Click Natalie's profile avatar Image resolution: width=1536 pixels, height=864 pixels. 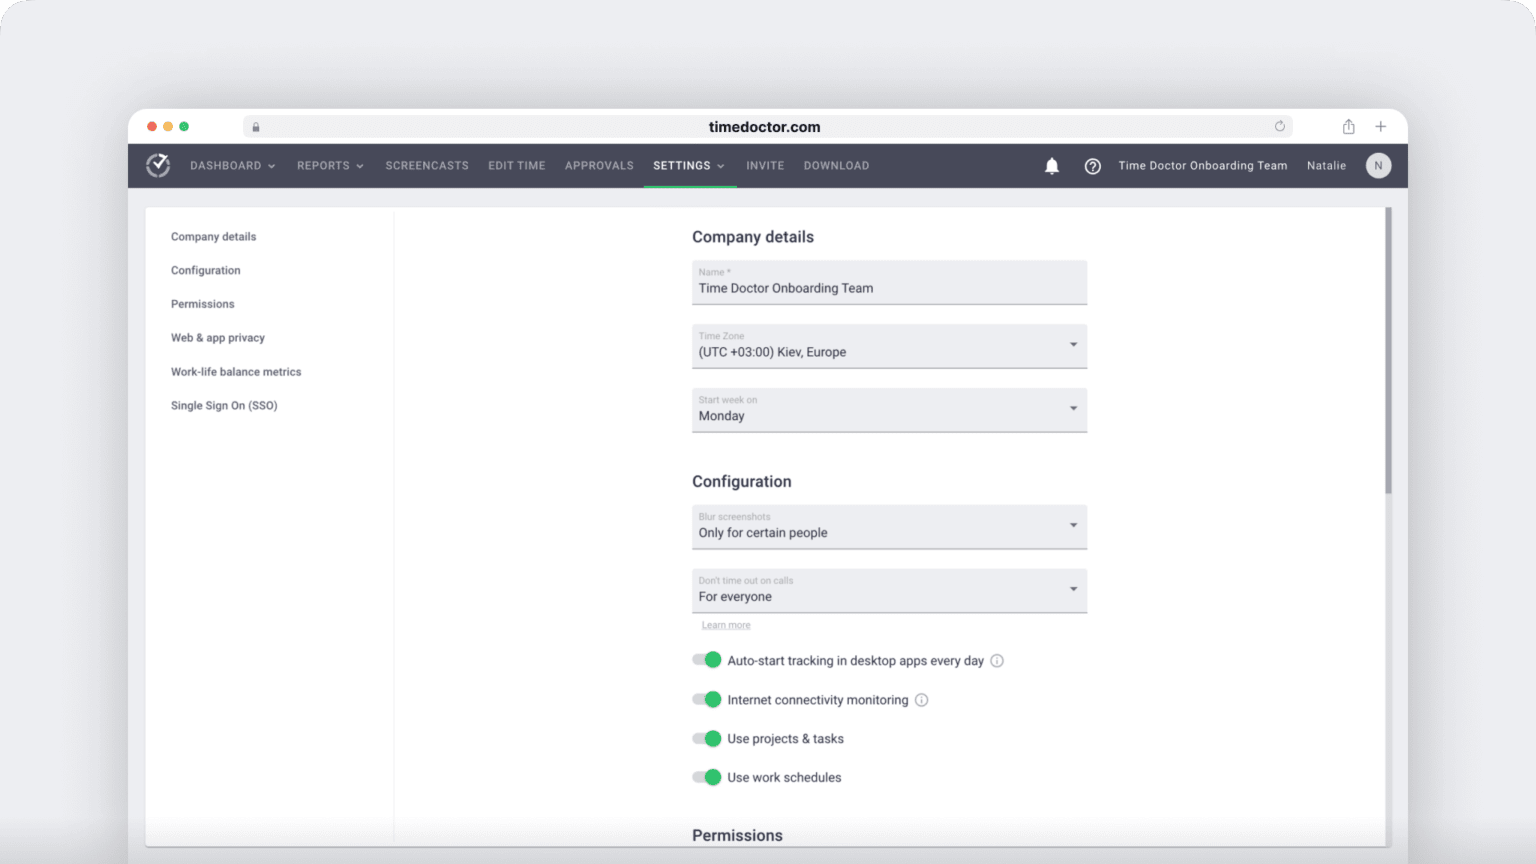pos(1378,166)
